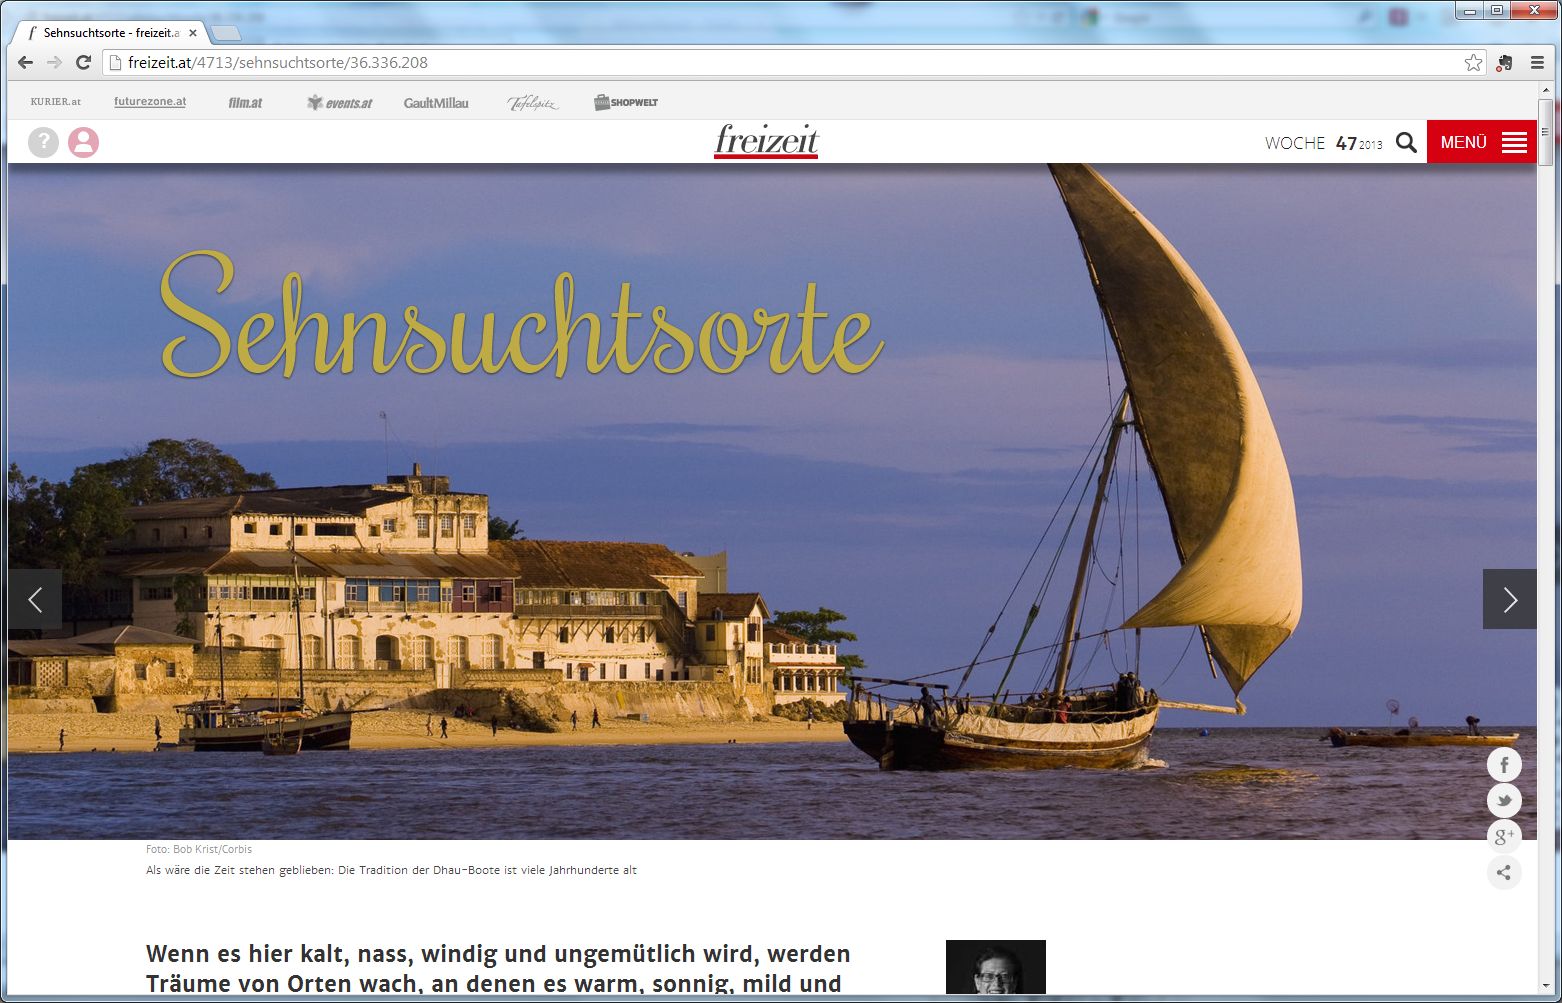Click the Google Plus share icon
Screen dimensions: 1562x1003
pyautogui.click(x=1504, y=836)
